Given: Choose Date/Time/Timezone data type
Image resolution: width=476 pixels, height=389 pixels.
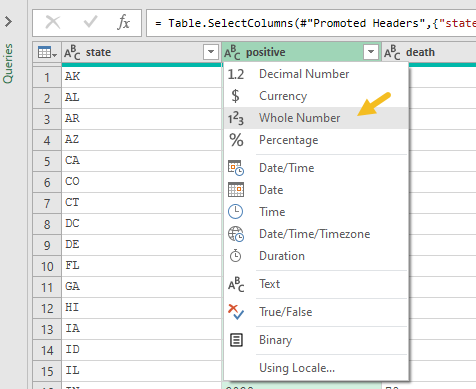Looking at the screenshot, I should tap(316, 234).
